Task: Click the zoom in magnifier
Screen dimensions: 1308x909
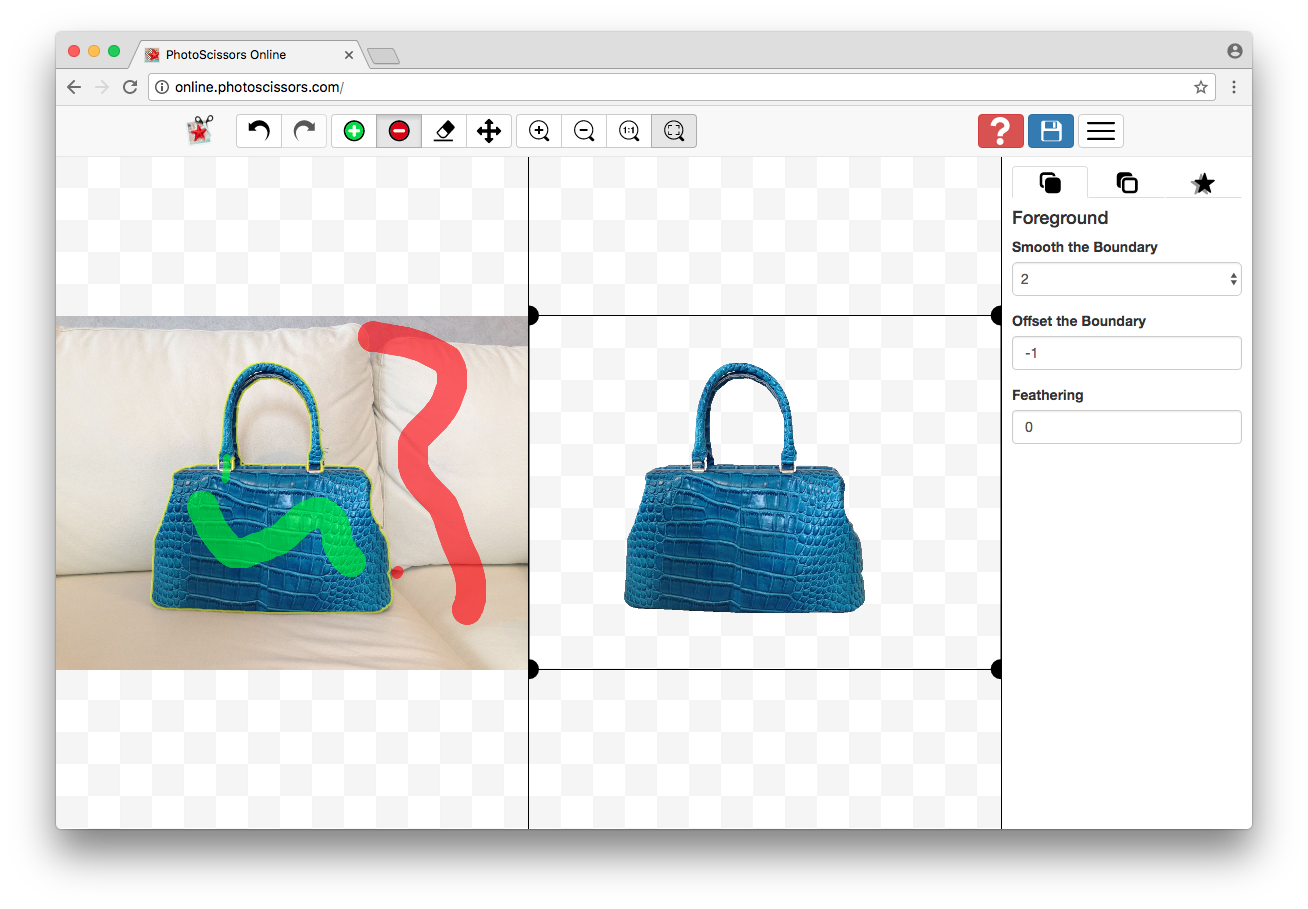Action: (x=539, y=131)
